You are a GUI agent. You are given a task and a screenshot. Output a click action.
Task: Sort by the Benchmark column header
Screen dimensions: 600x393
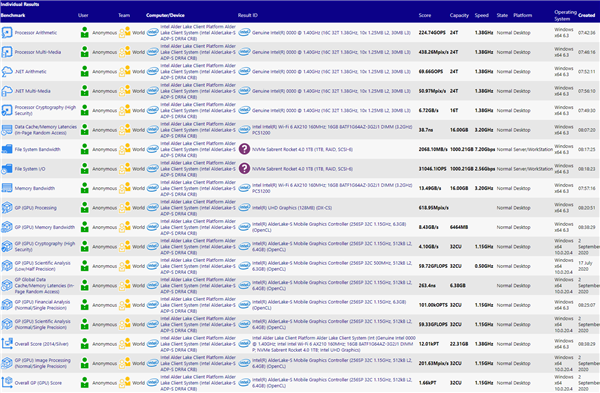pos(13,15)
